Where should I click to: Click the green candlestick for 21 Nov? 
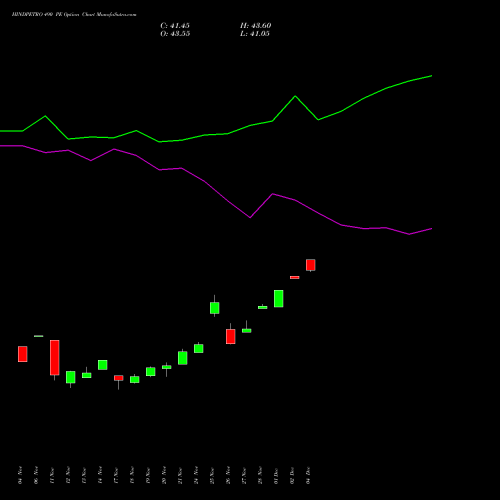pos(183,358)
